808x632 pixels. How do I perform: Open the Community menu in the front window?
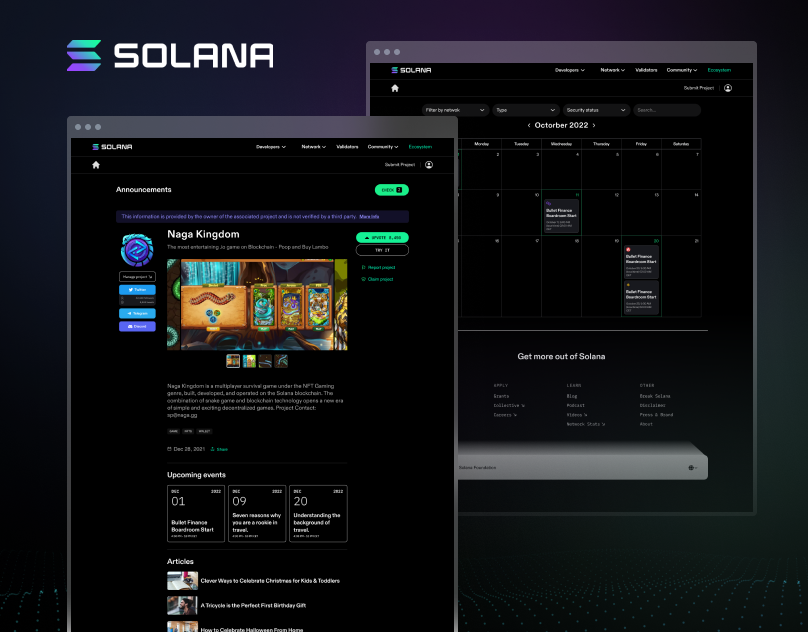(x=382, y=147)
